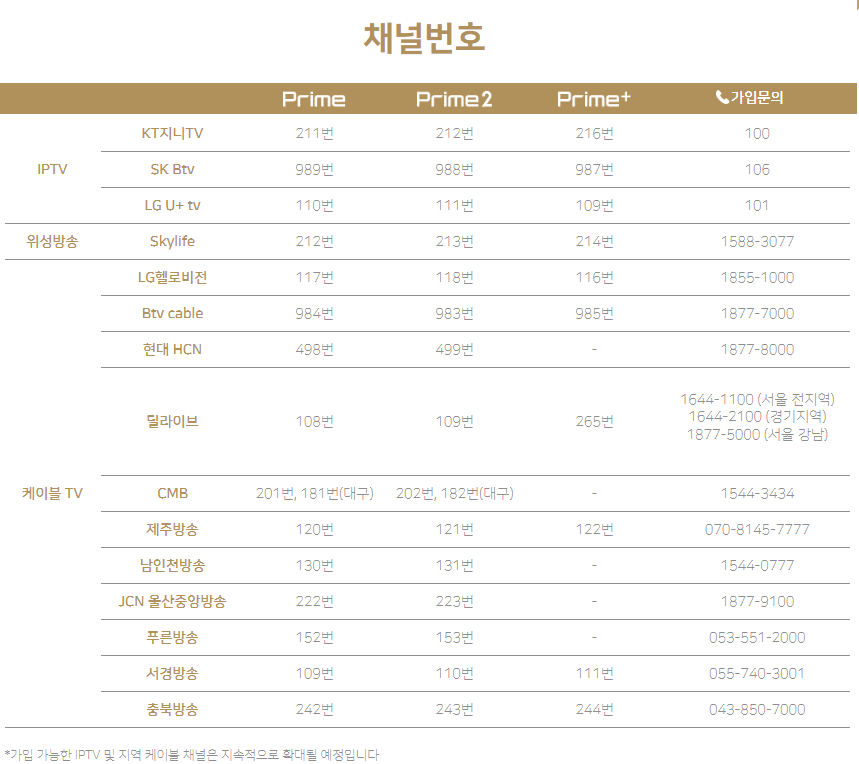859x764 pixels.
Task: Click 현대 HCN Prime channel 498번
Action: pyautogui.click(x=314, y=349)
